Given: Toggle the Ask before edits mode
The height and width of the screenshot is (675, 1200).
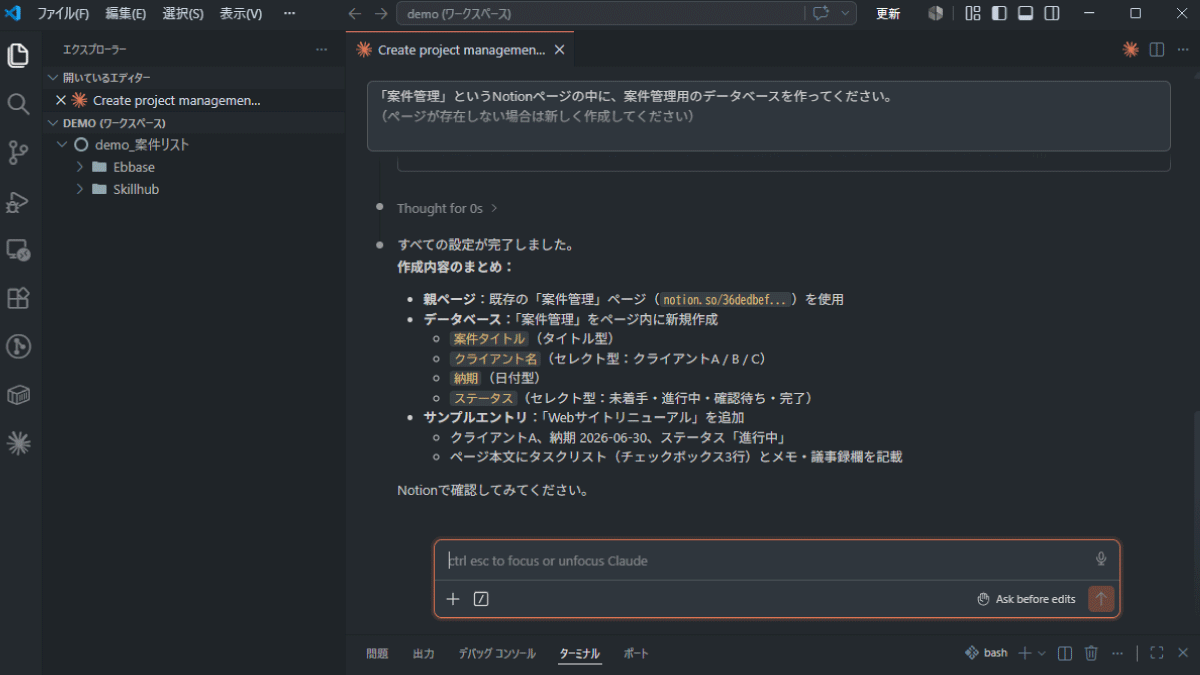Looking at the screenshot, I should tap(1026, 599).
